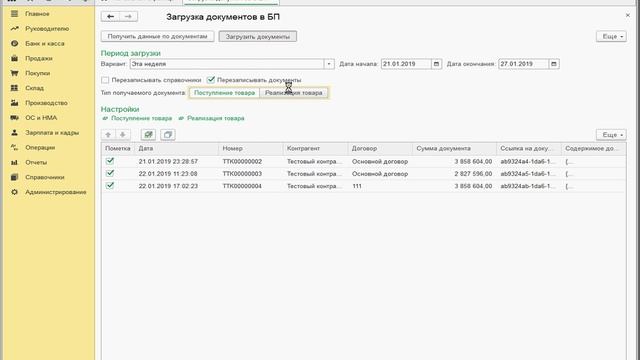Select Поступление товара document type
Image resolution: width=640 pixels, height=360 pixels.
point(224,93)
